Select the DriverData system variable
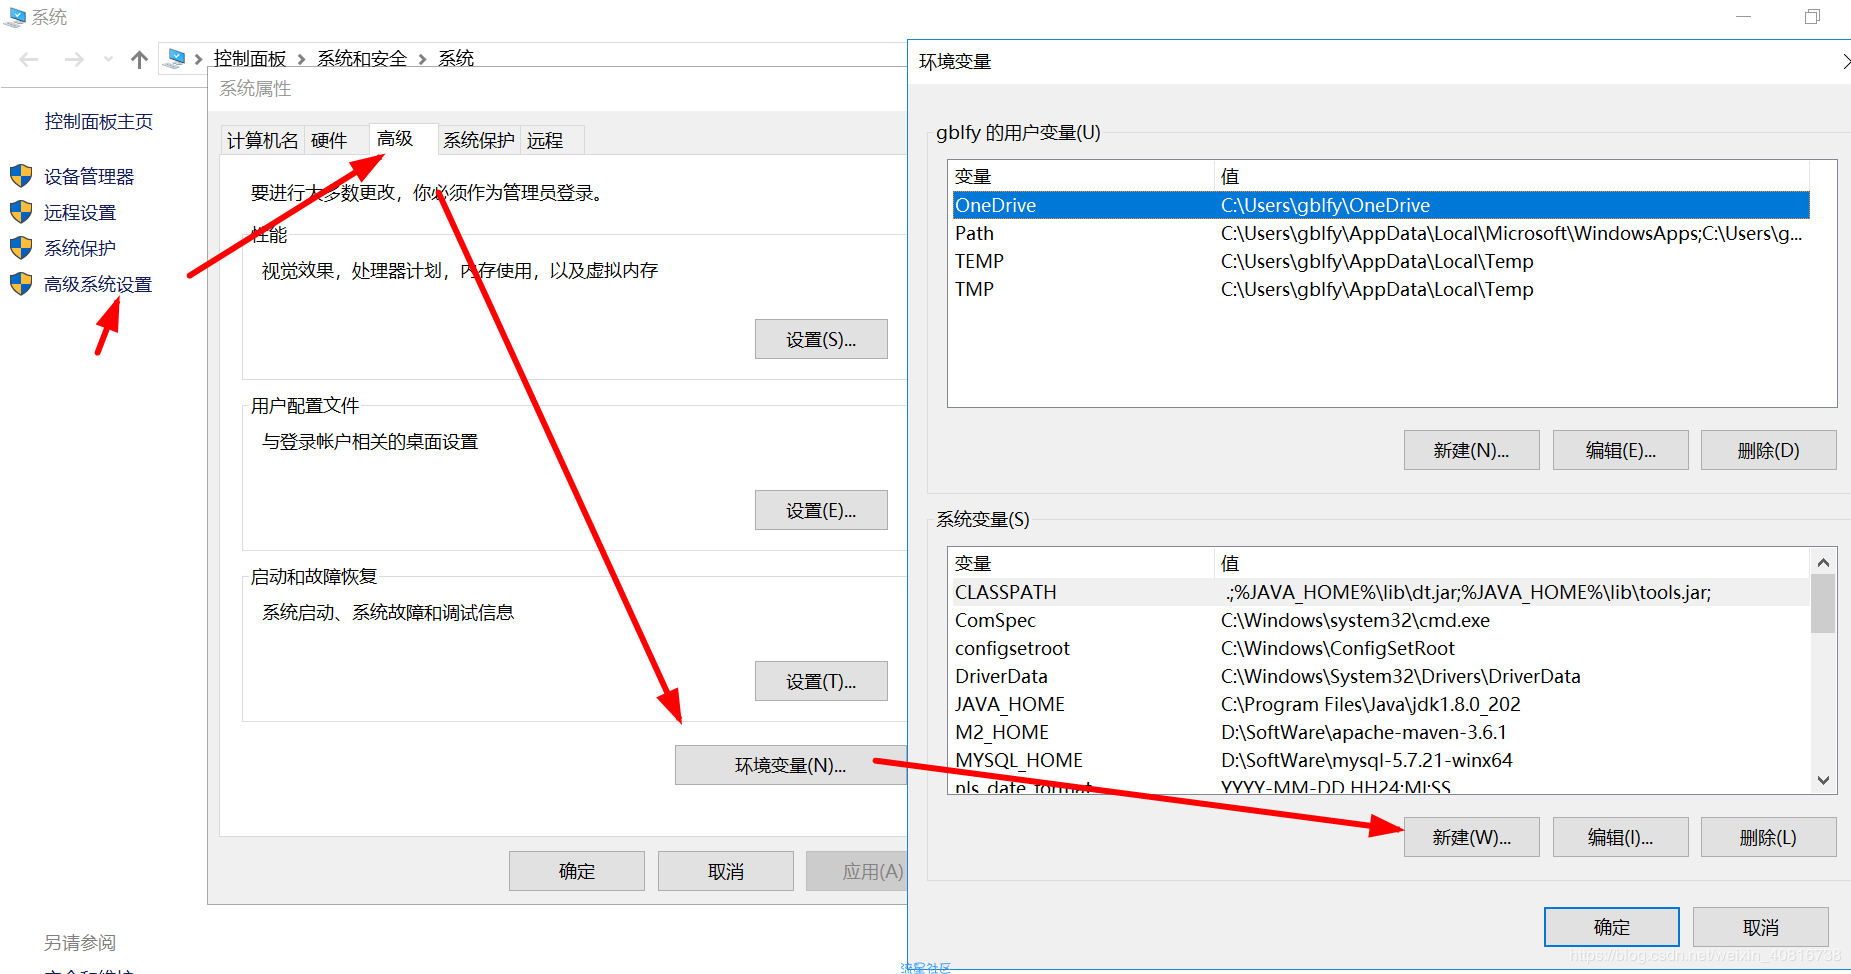 (1380, 676)
